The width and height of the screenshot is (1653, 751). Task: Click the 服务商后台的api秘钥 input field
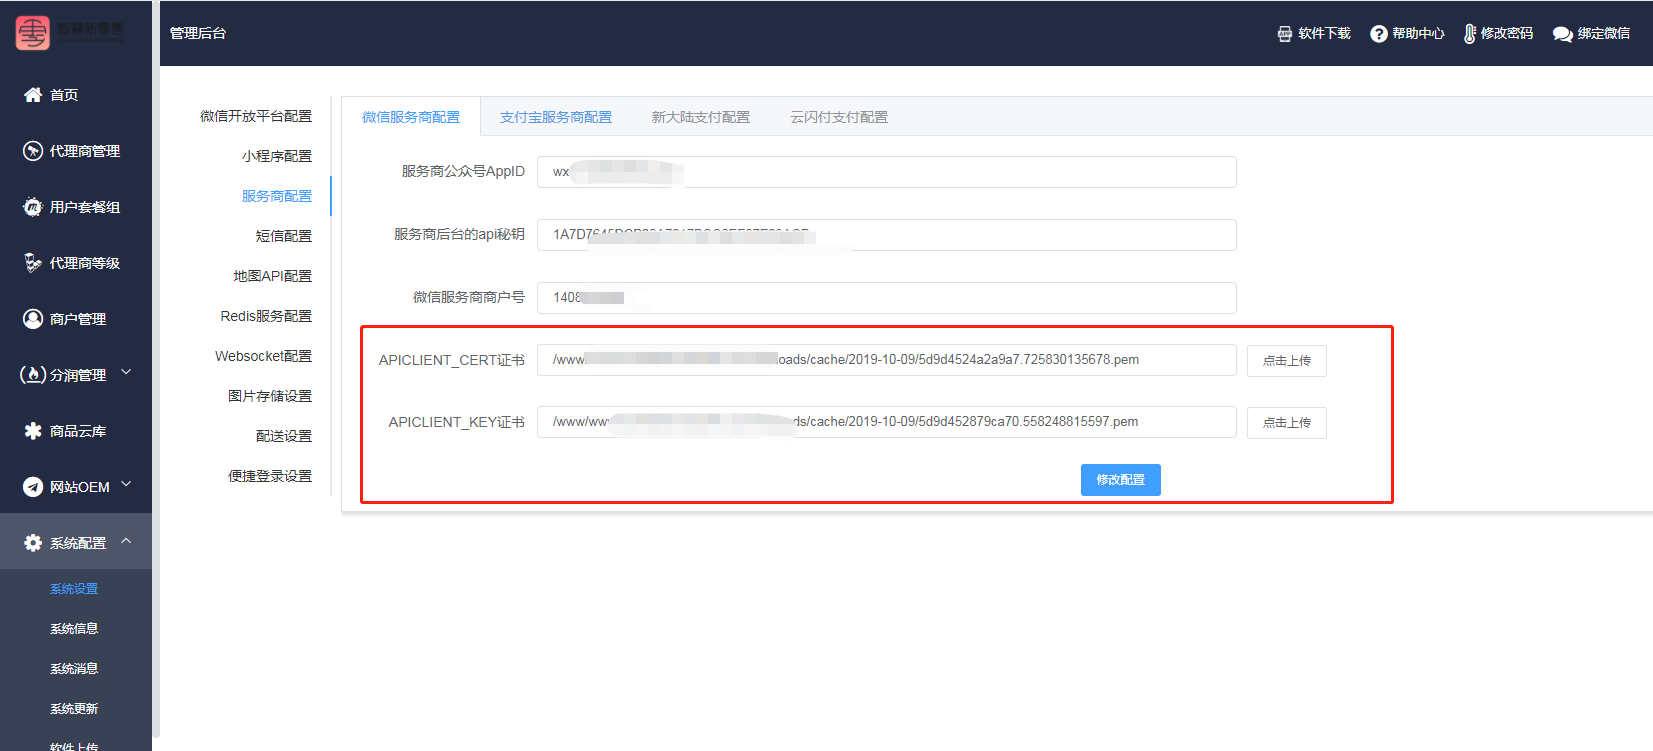tap(887, 235)
